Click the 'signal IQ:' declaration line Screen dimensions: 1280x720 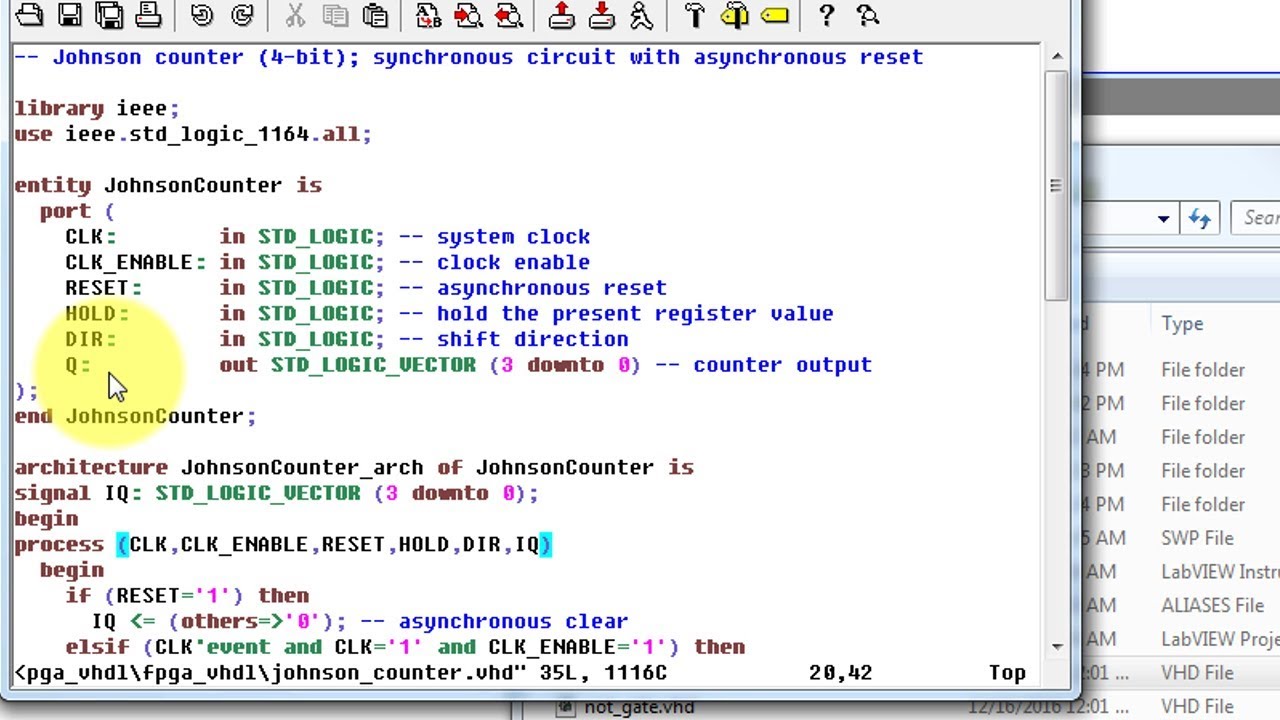click(276, 493)
